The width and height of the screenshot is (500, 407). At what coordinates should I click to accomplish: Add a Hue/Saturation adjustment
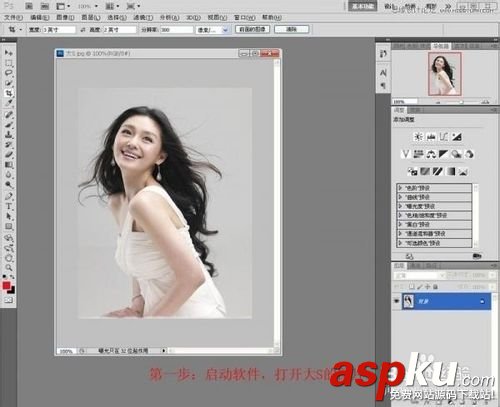tap(418, 154)
